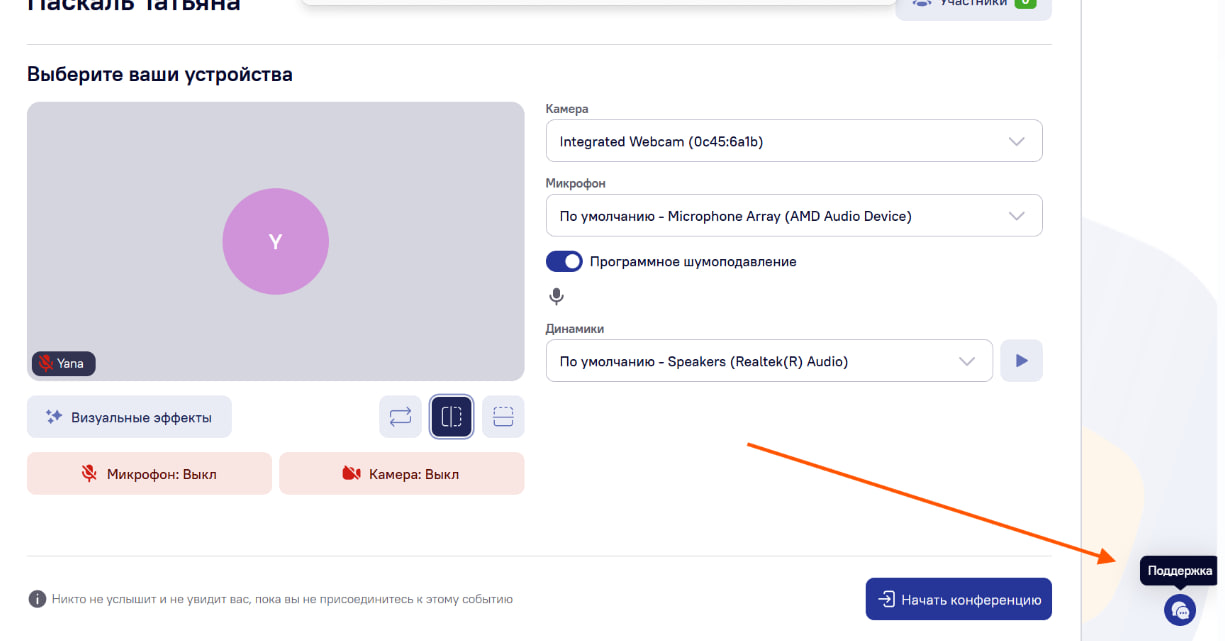
Task: Open the Поддержка support chat icon
Action: 1180,610
